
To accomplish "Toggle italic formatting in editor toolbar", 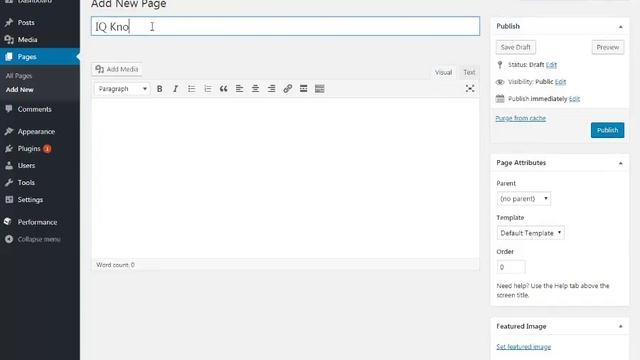I will click(x=176, y=89).
